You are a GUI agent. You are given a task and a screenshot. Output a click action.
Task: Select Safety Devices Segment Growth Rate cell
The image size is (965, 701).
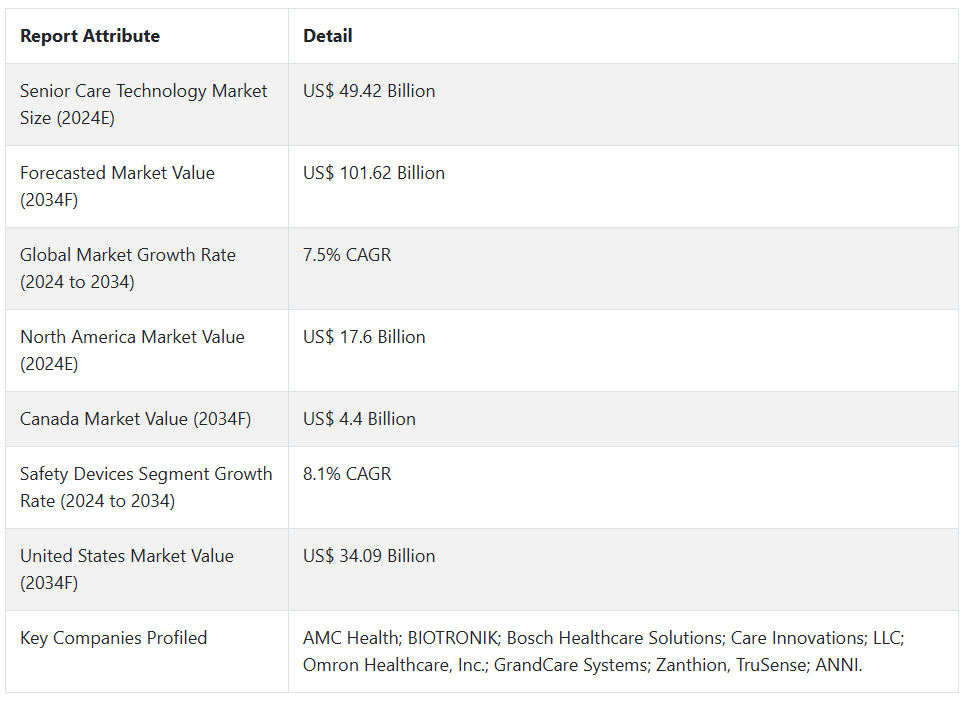[147, 487]
